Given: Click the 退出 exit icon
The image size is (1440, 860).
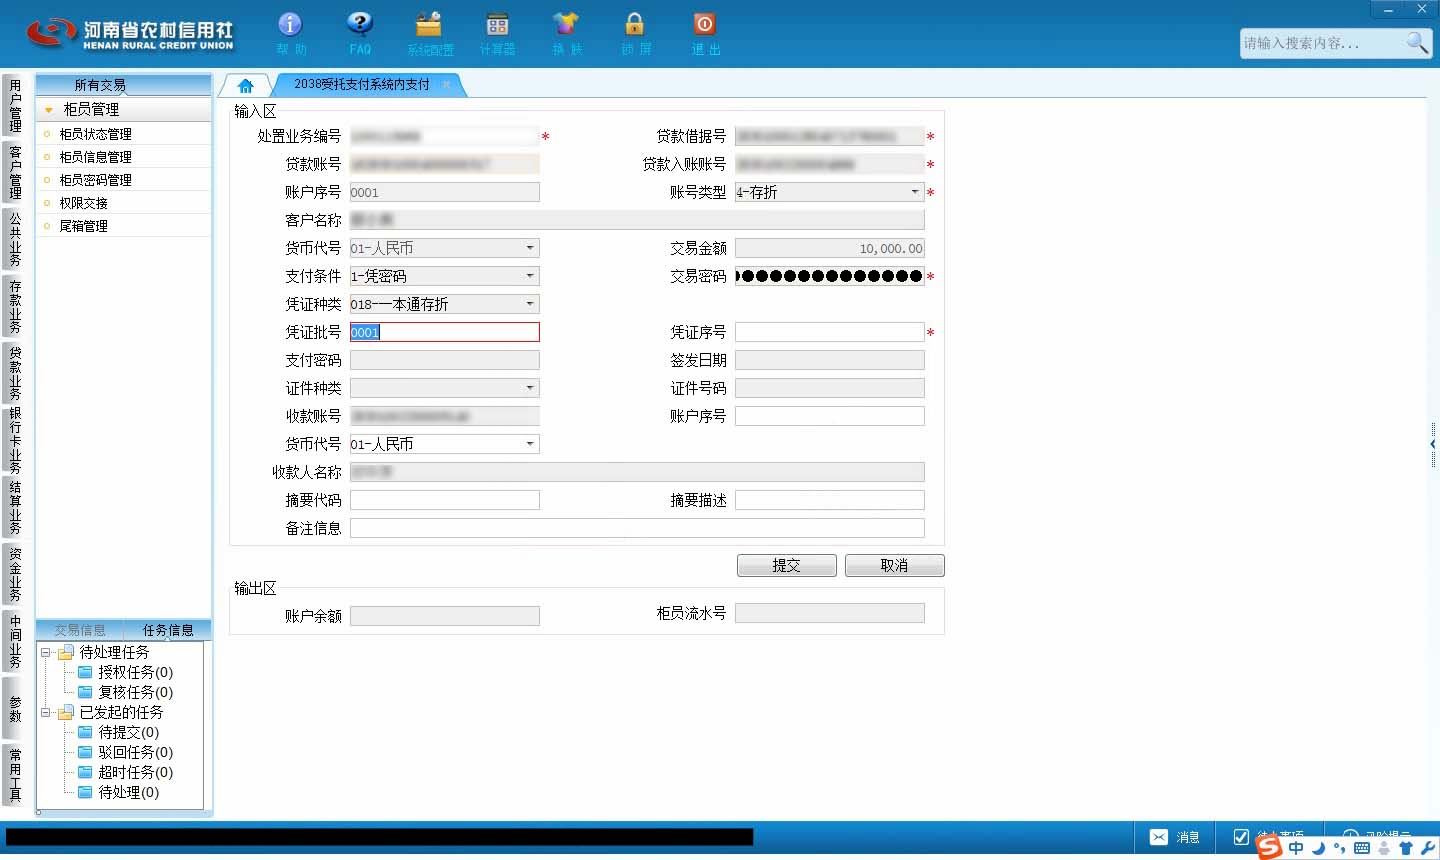Looking at the screenshot, I should (704, 25).
